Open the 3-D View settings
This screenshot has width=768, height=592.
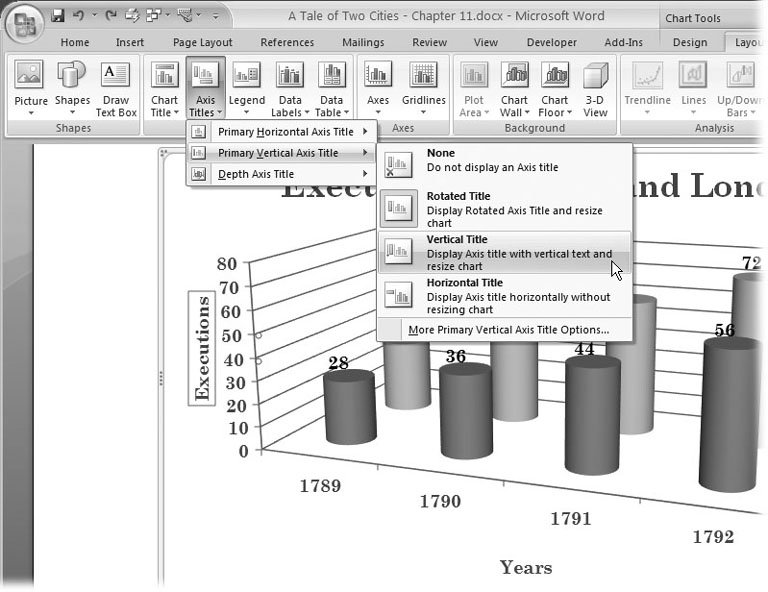click(x=595, y=88)
